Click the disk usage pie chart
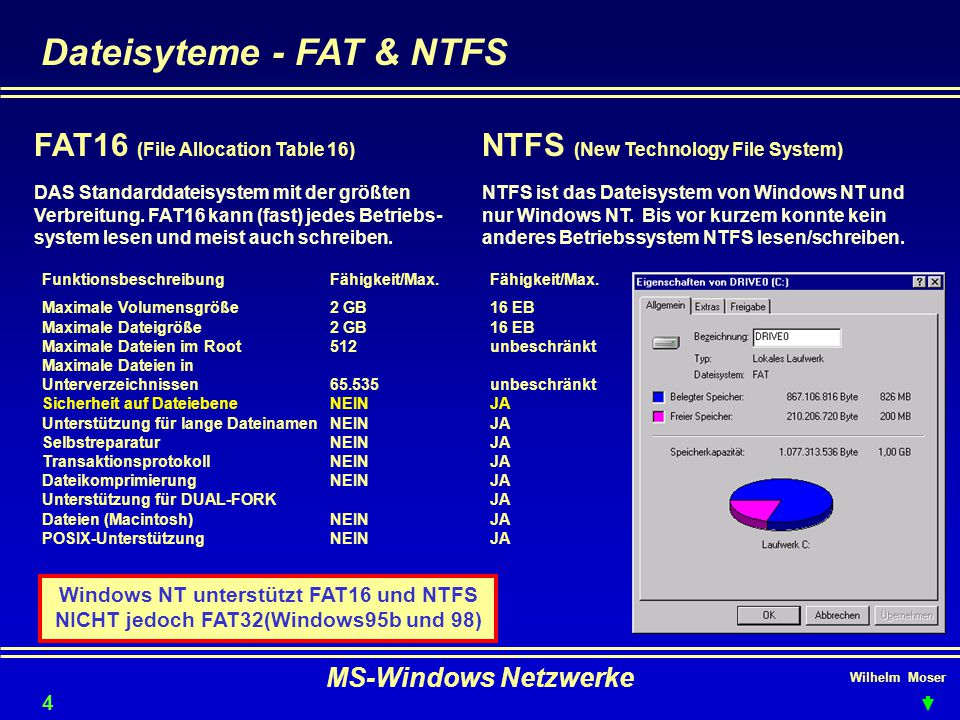 (781, 504)
